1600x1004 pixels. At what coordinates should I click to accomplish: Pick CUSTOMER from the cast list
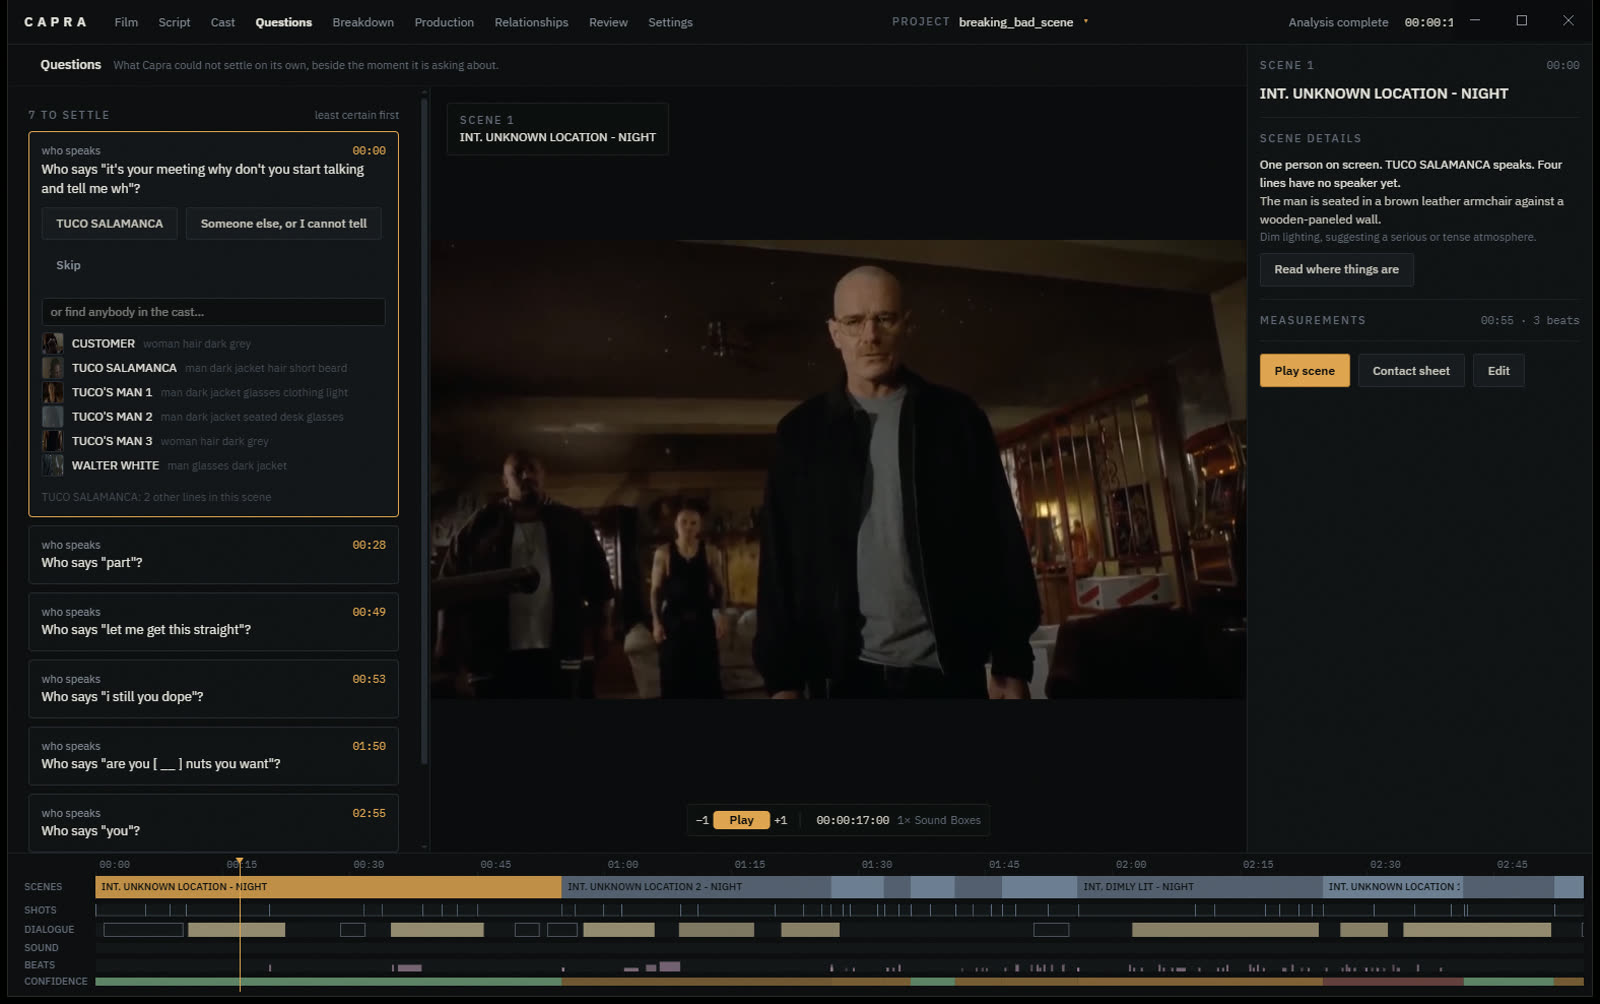point(213,343)
